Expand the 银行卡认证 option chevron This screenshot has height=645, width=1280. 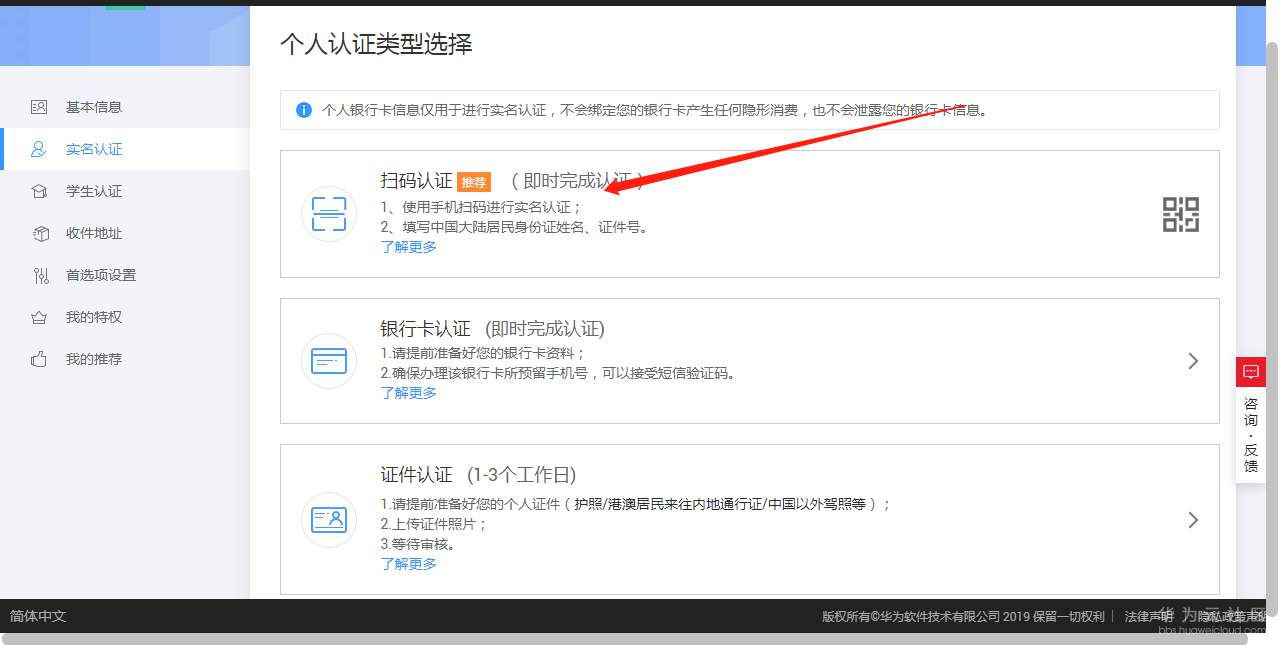(x=1193, y=361)
